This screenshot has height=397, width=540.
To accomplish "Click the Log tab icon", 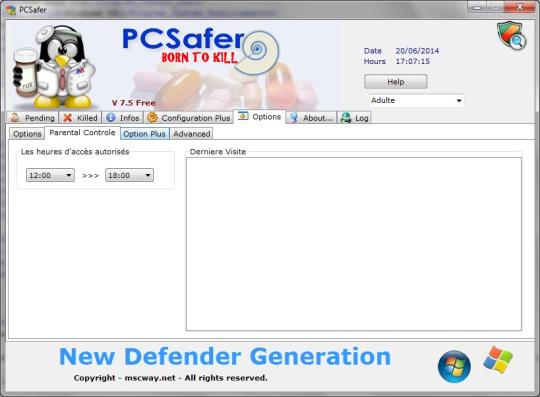I will pyautogui.click(x=346, y=118).
